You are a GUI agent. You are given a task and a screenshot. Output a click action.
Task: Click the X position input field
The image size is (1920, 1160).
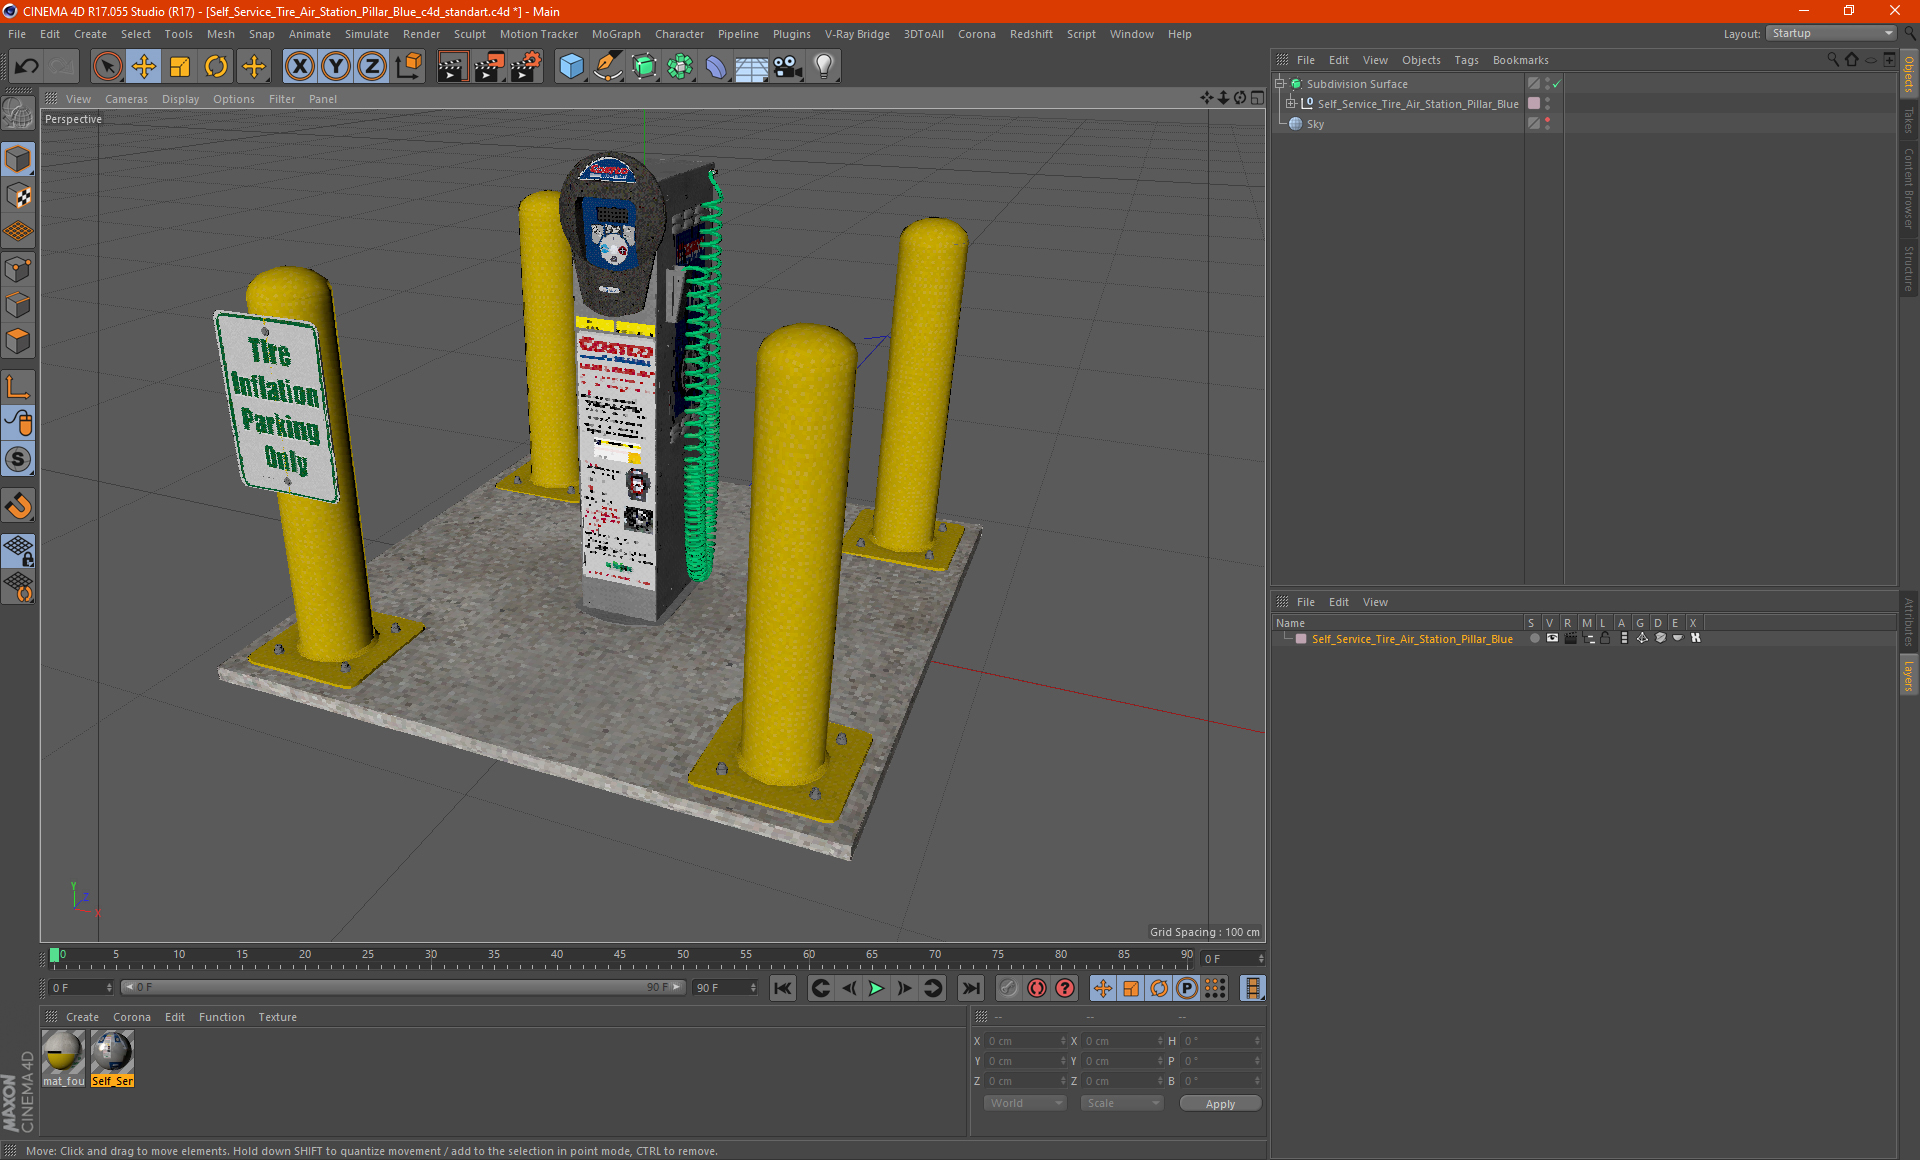[x=1024, y=1041]
